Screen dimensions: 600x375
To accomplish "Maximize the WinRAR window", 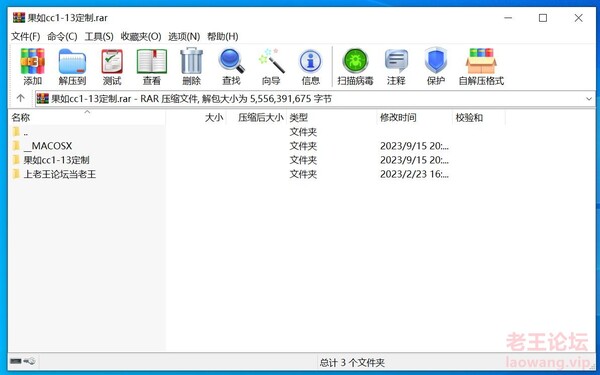I will [x=543, y=18].
